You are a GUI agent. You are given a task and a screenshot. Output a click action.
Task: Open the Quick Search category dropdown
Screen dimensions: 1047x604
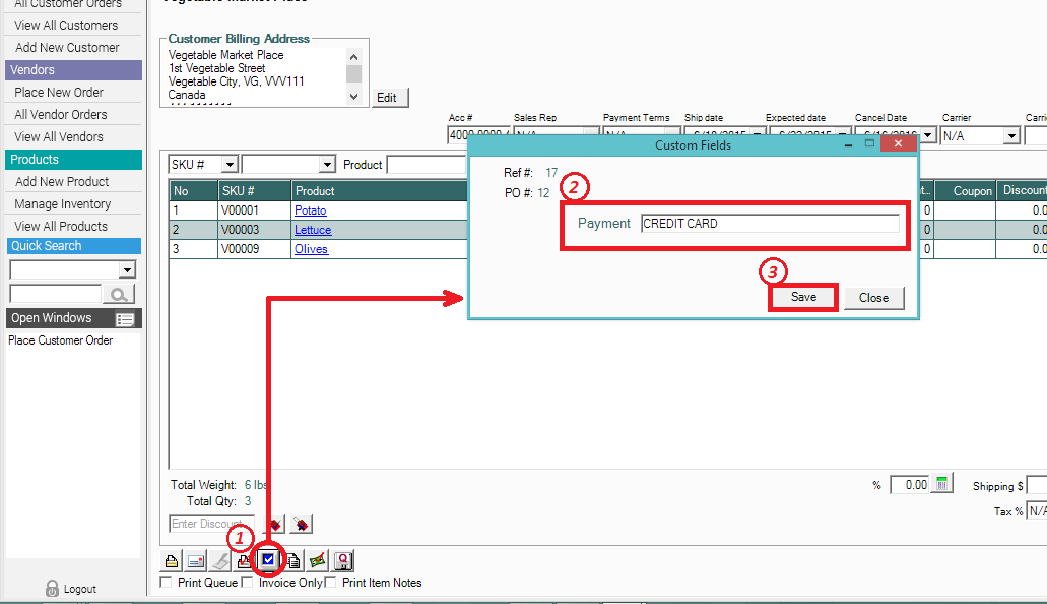point(126,270)
